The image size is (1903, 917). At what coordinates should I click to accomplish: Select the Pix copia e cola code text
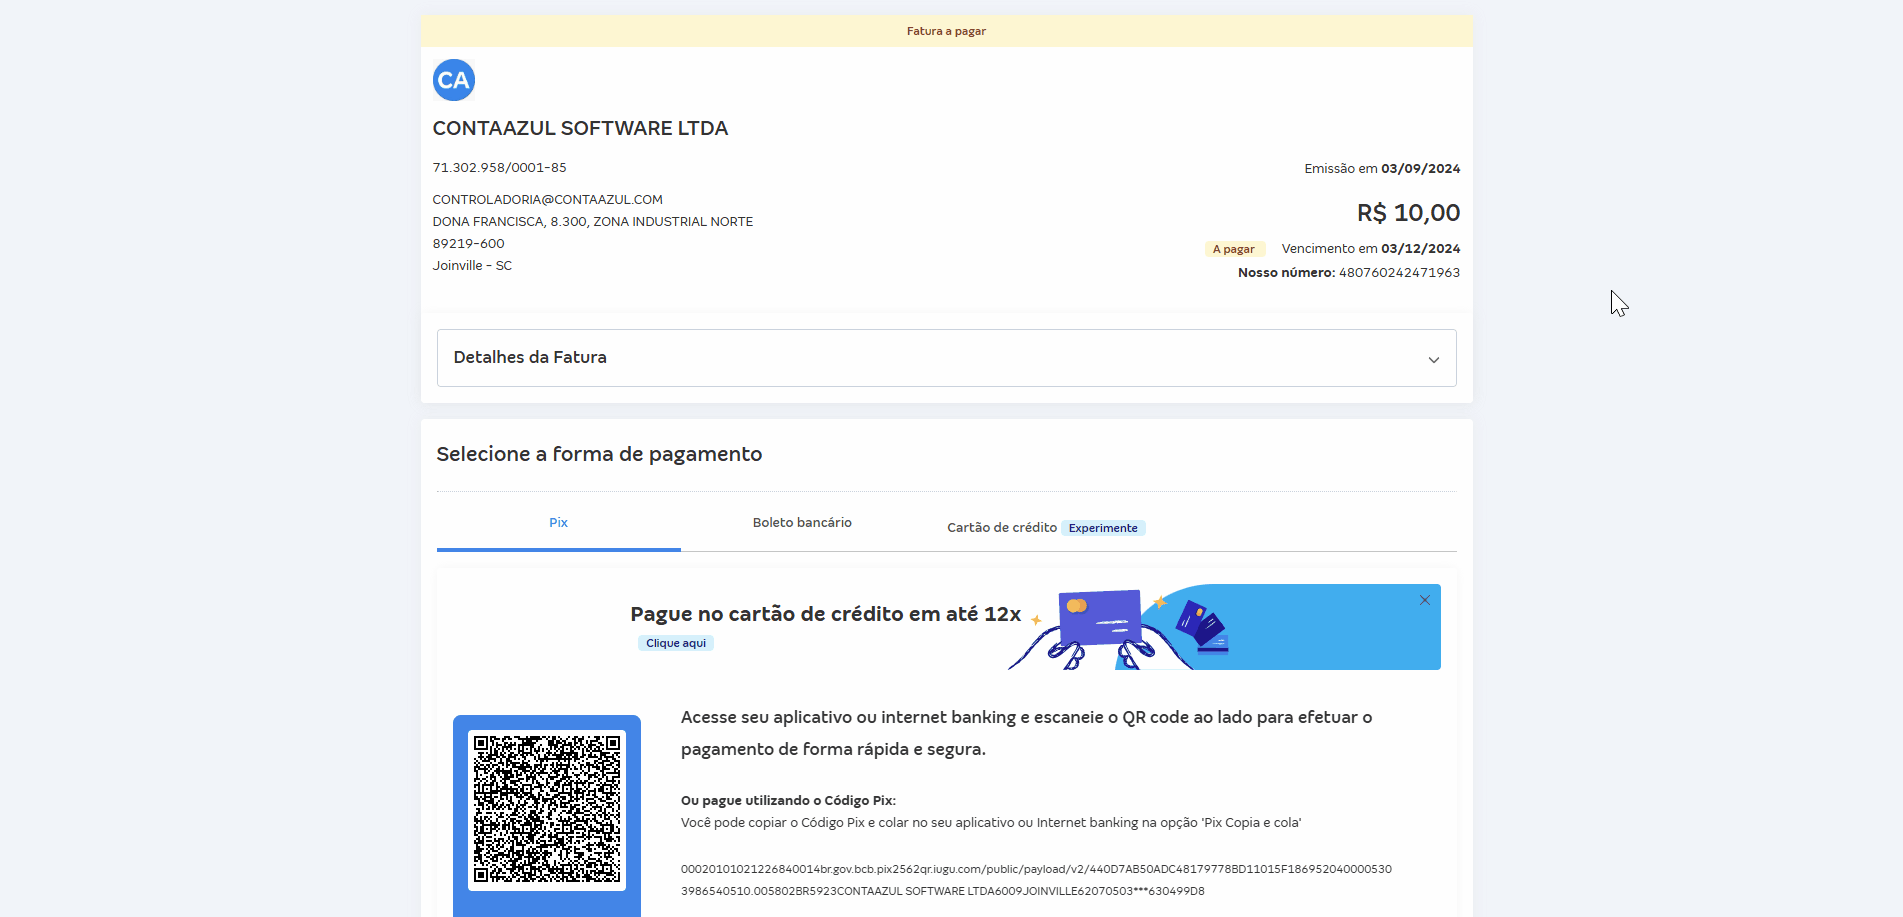tap(1036, 880)
